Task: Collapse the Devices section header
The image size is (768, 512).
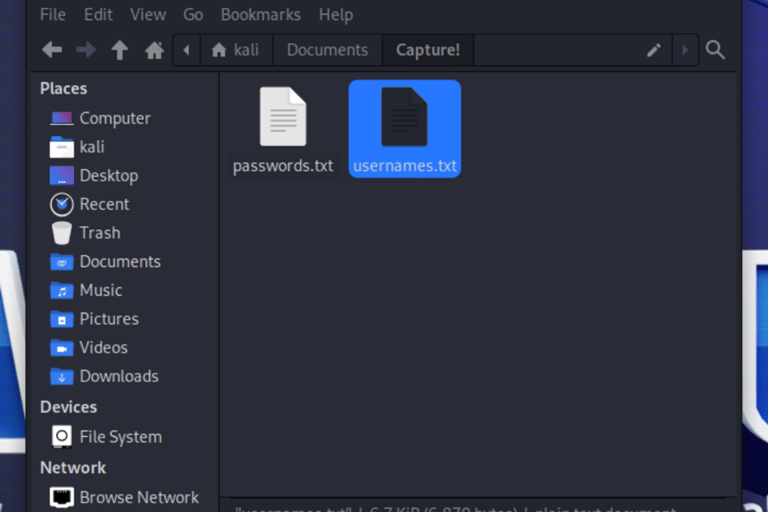Action: (x=69, y=407)
